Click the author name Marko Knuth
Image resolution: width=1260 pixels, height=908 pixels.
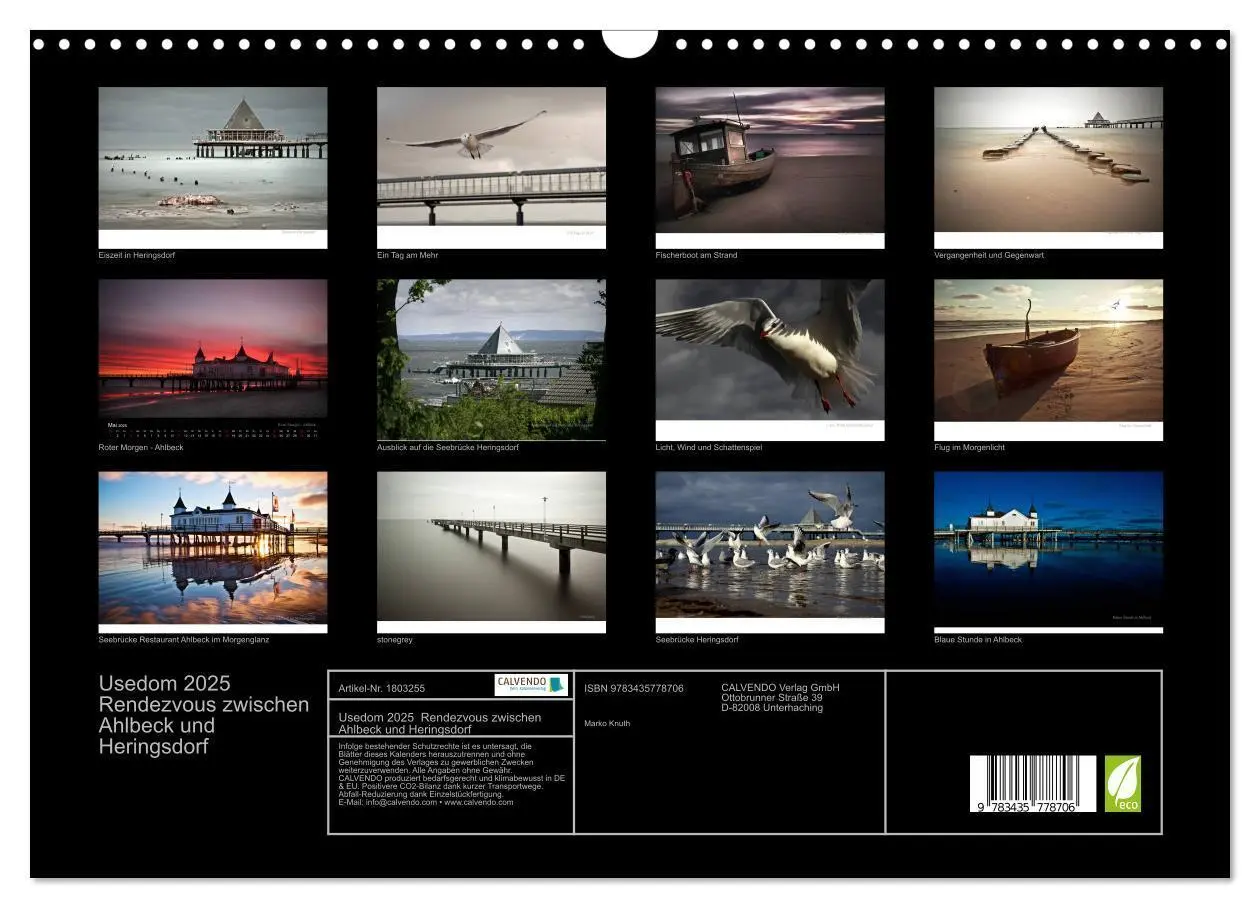coord(607,723)
